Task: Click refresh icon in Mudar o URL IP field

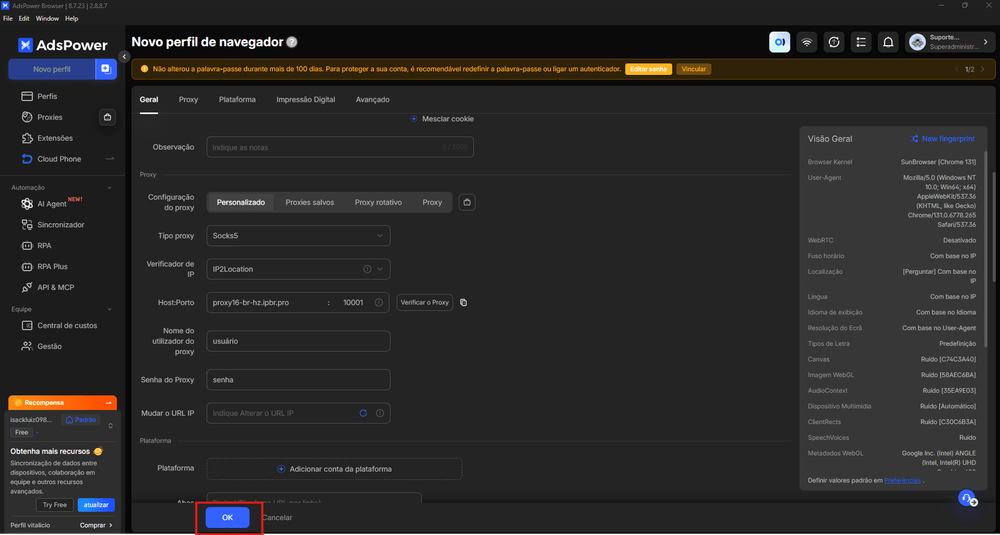Action: pyautogui.click(x=363, y=413)
